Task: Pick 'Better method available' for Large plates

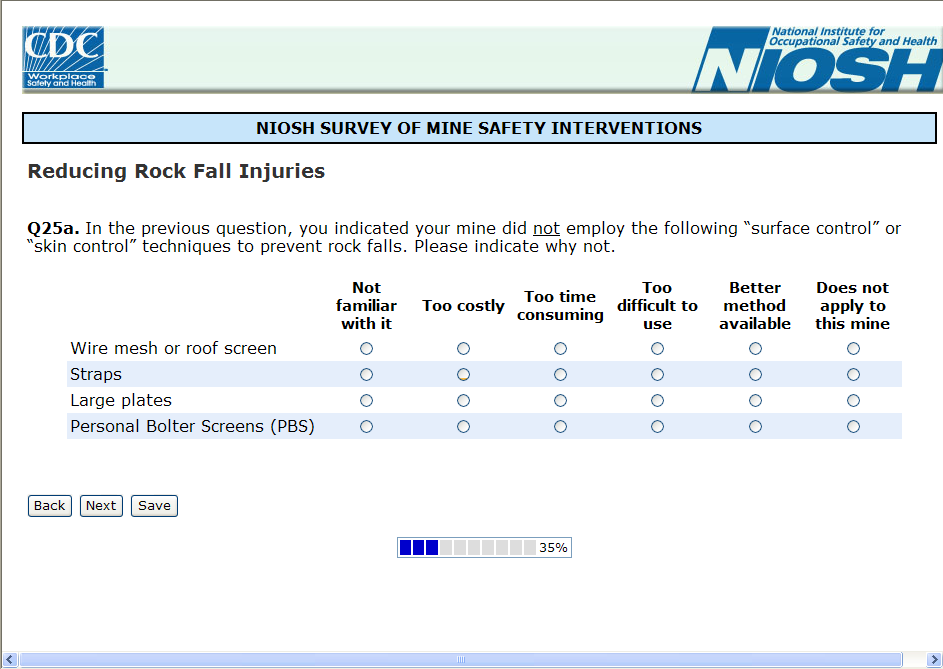Action: click(x=755, y=400)
